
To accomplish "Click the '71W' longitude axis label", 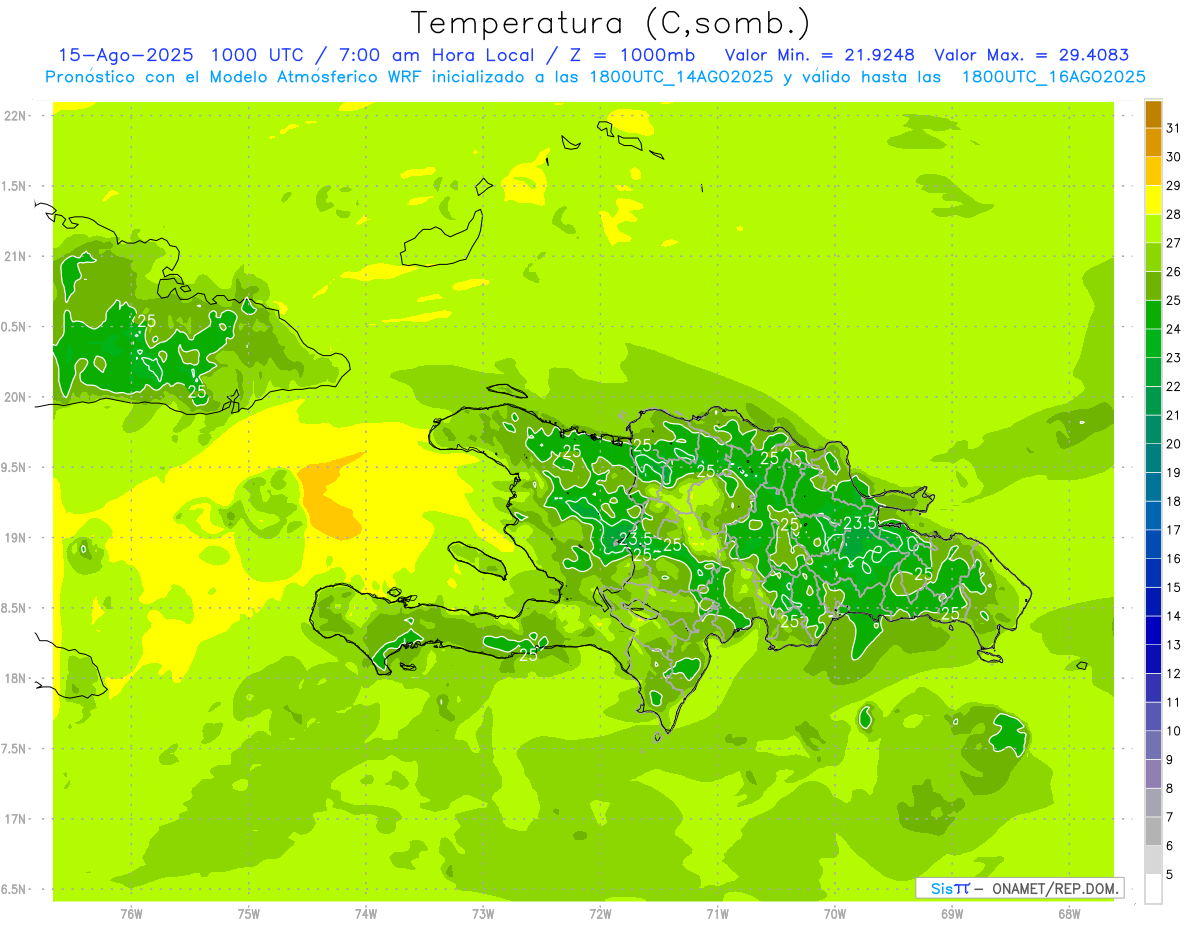I will (717, 914).
